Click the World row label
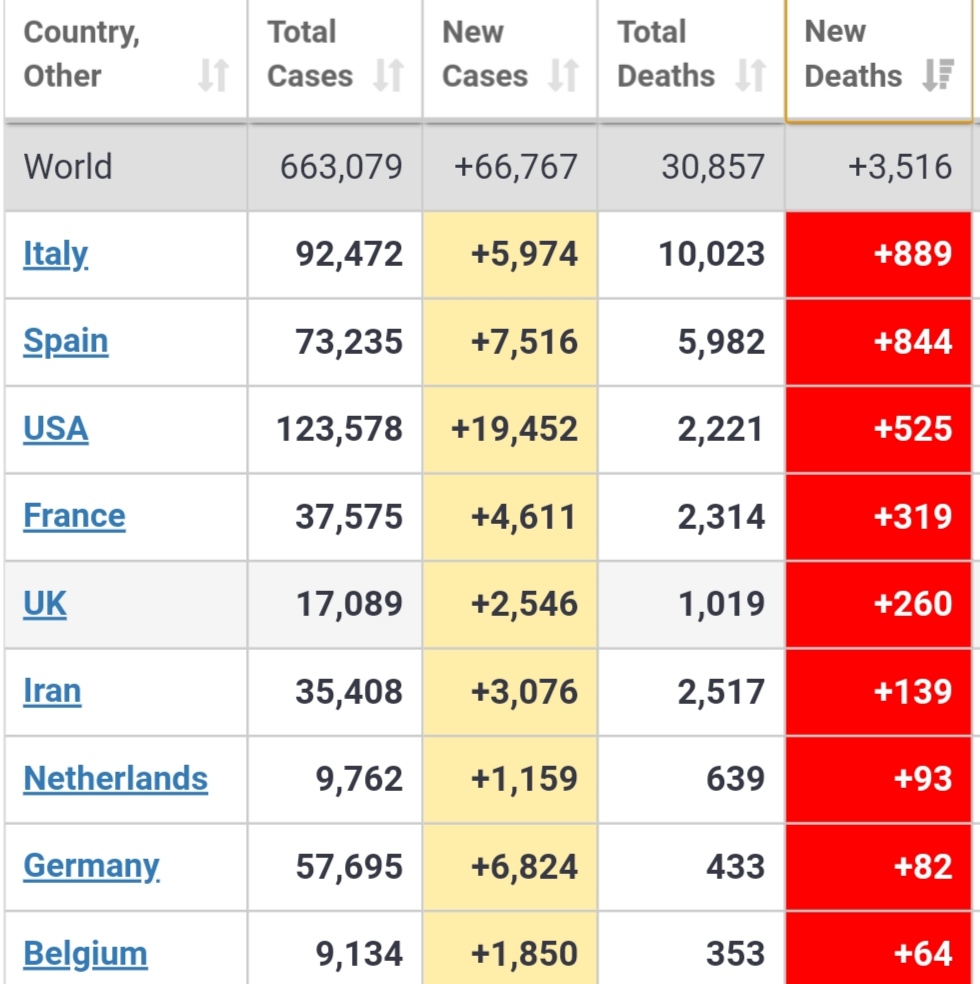 click(68, 166)
